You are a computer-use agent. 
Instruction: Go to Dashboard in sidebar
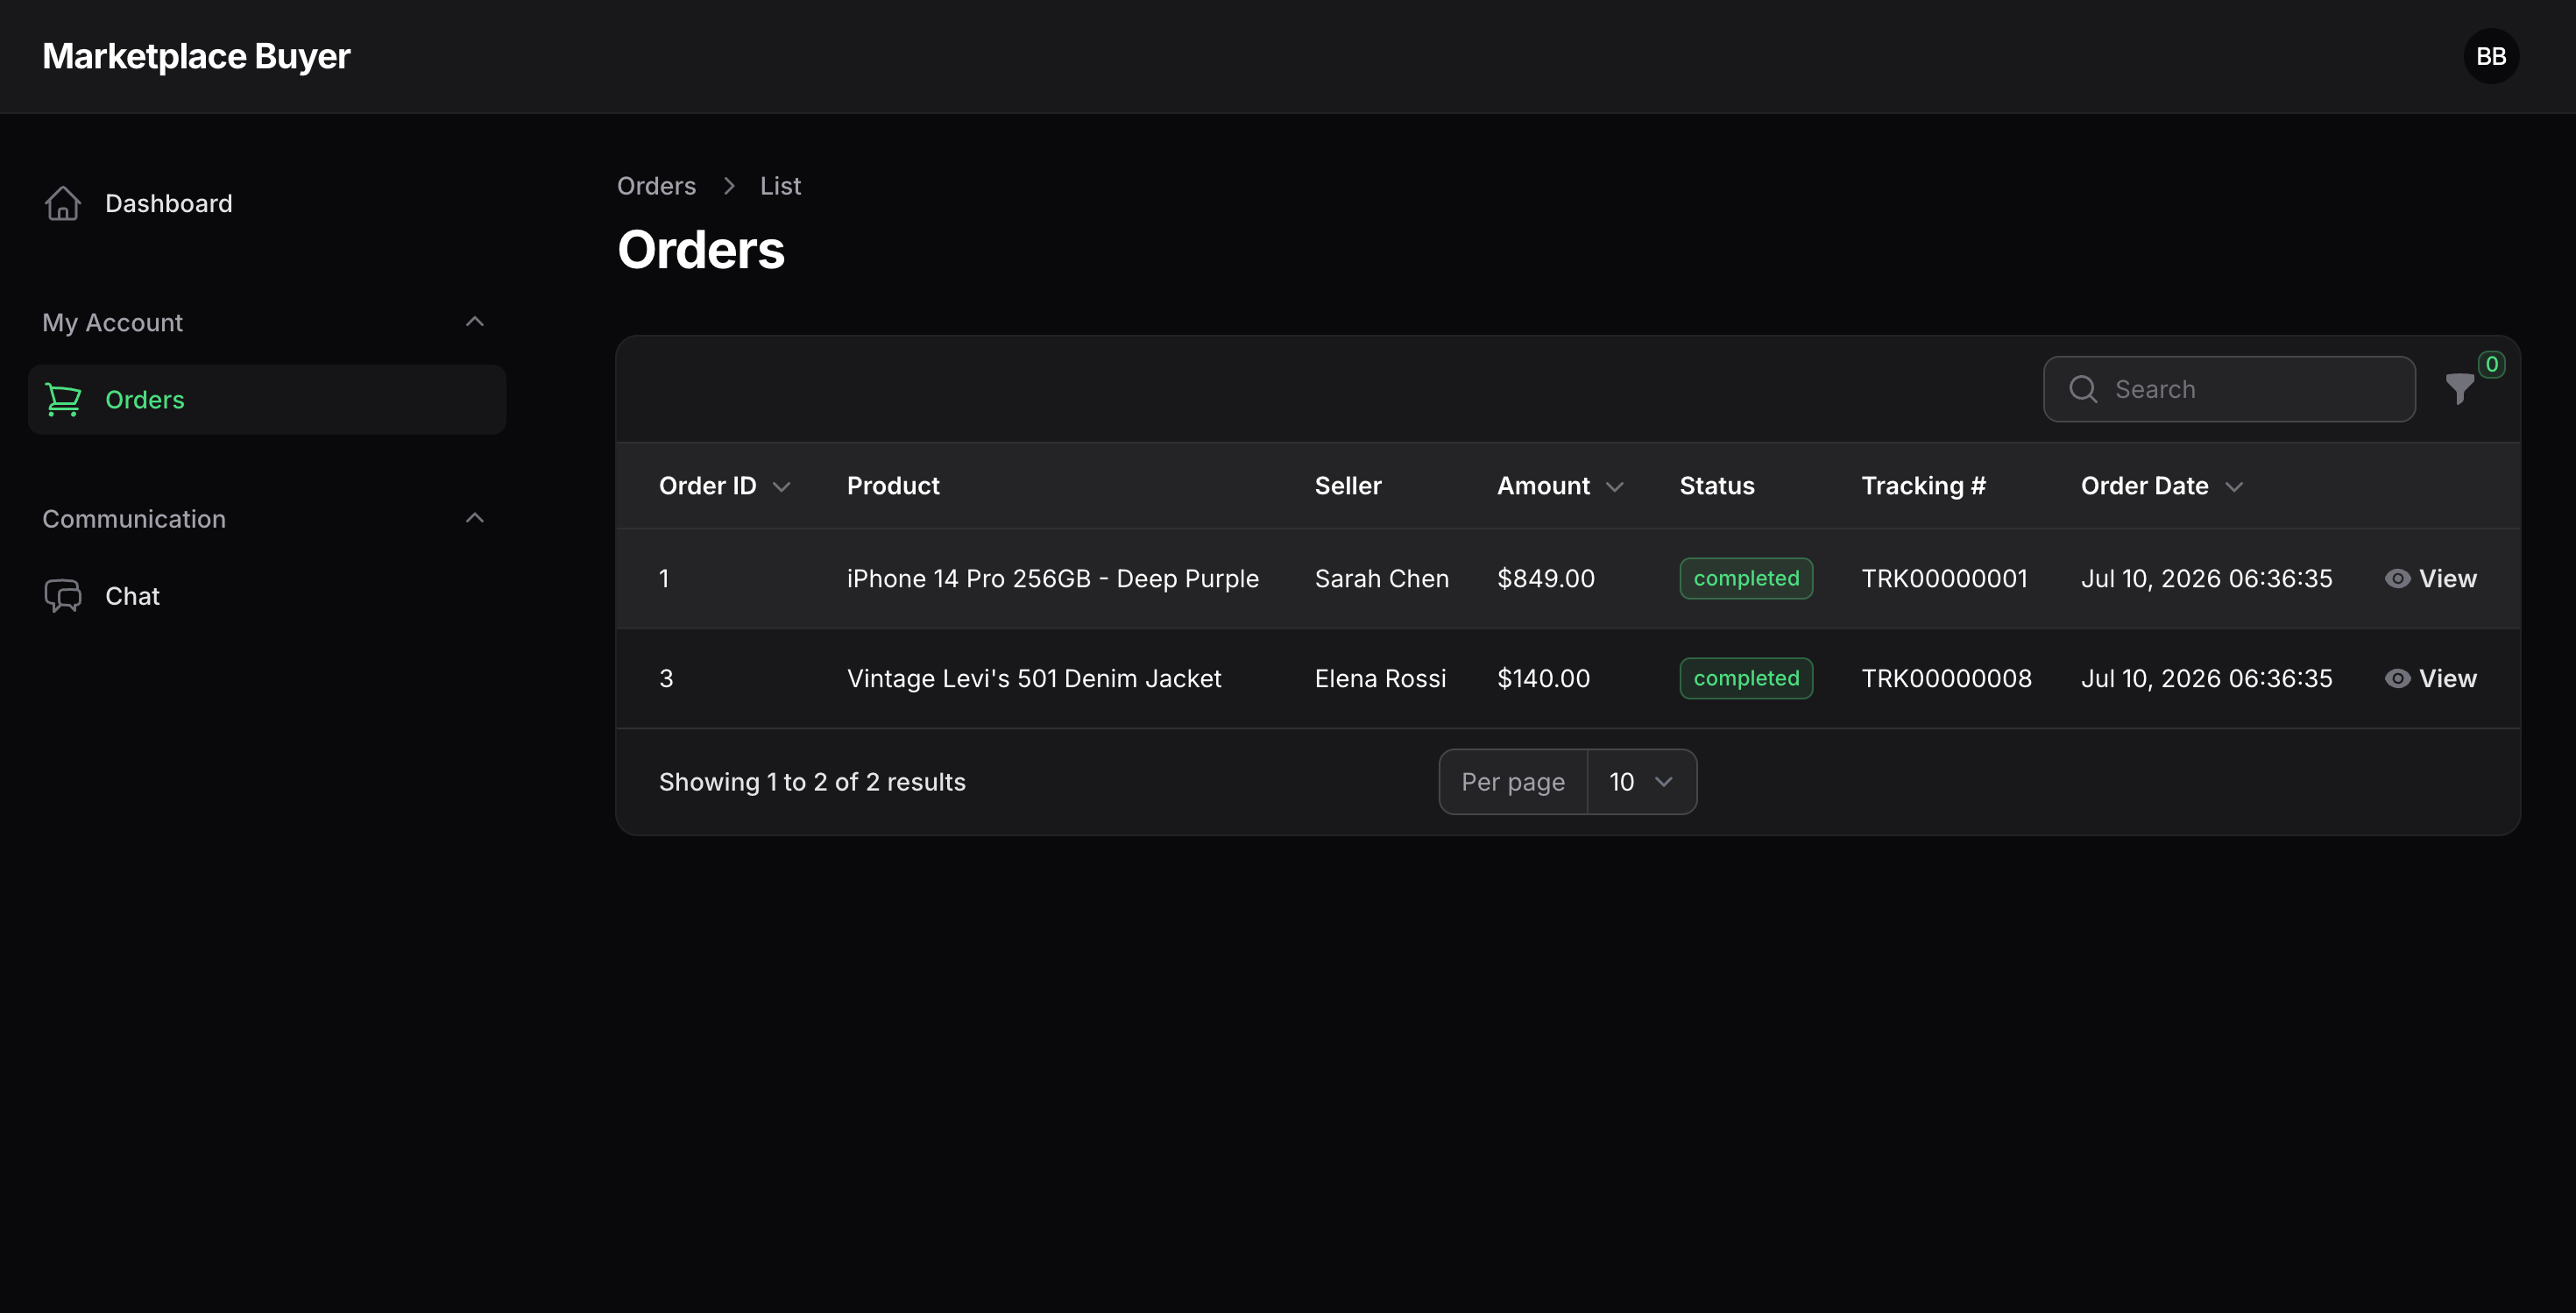(x=267, y=203)
